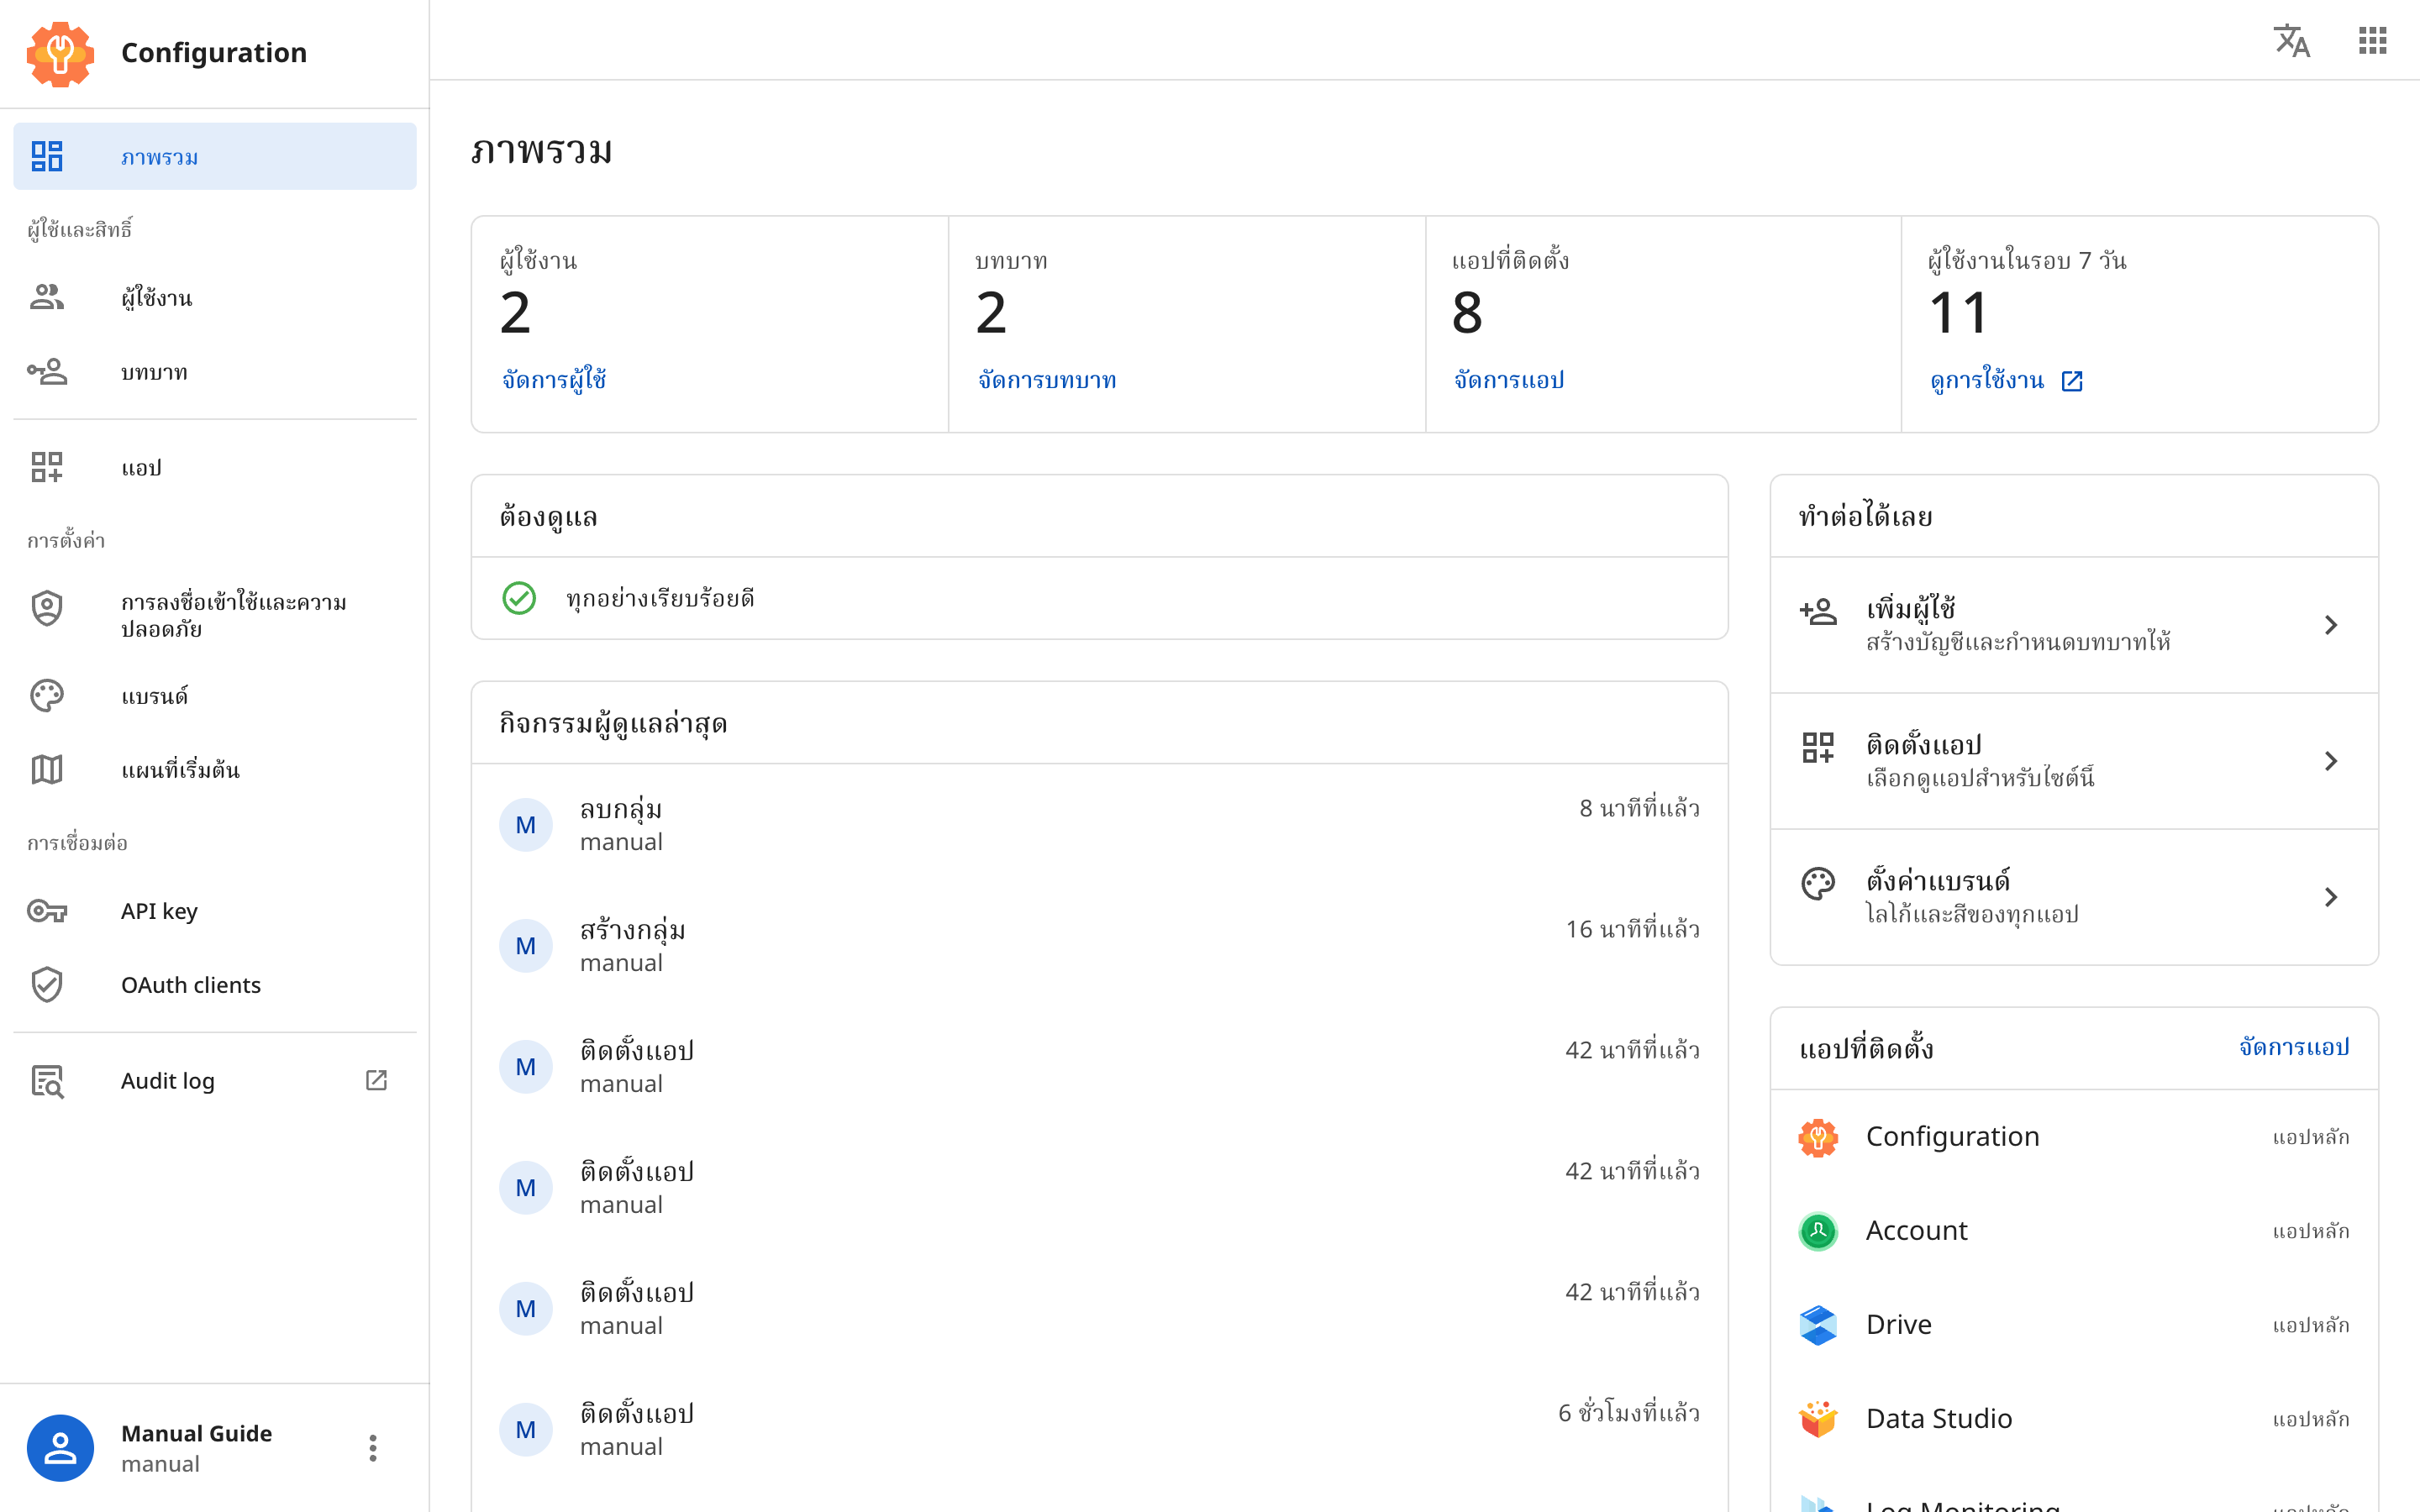
Task: Open ผู้ใช้งาน in the sidebar
Action: click(x=215, y=297)
